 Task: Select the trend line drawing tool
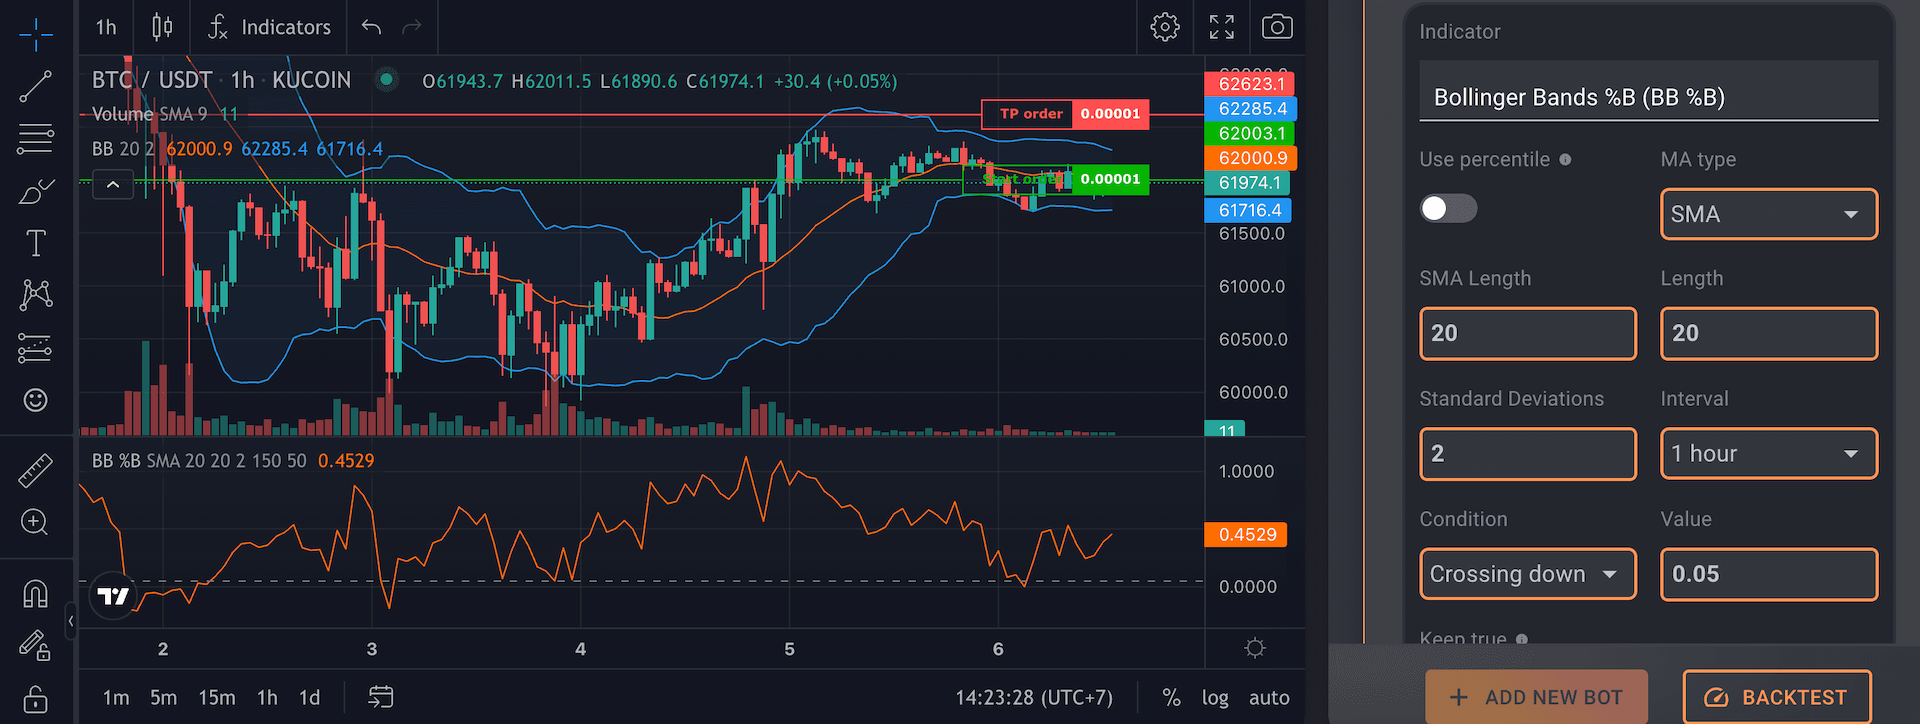[35, 87]
